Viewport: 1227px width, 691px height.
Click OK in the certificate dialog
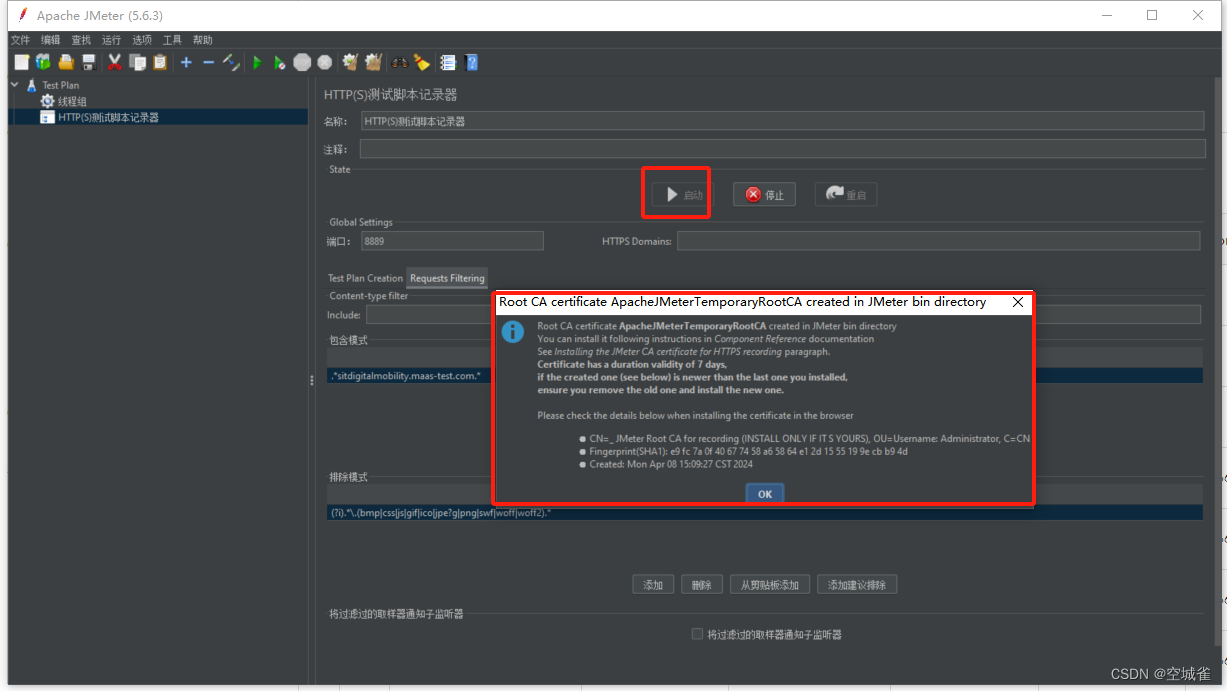[765, 493]
